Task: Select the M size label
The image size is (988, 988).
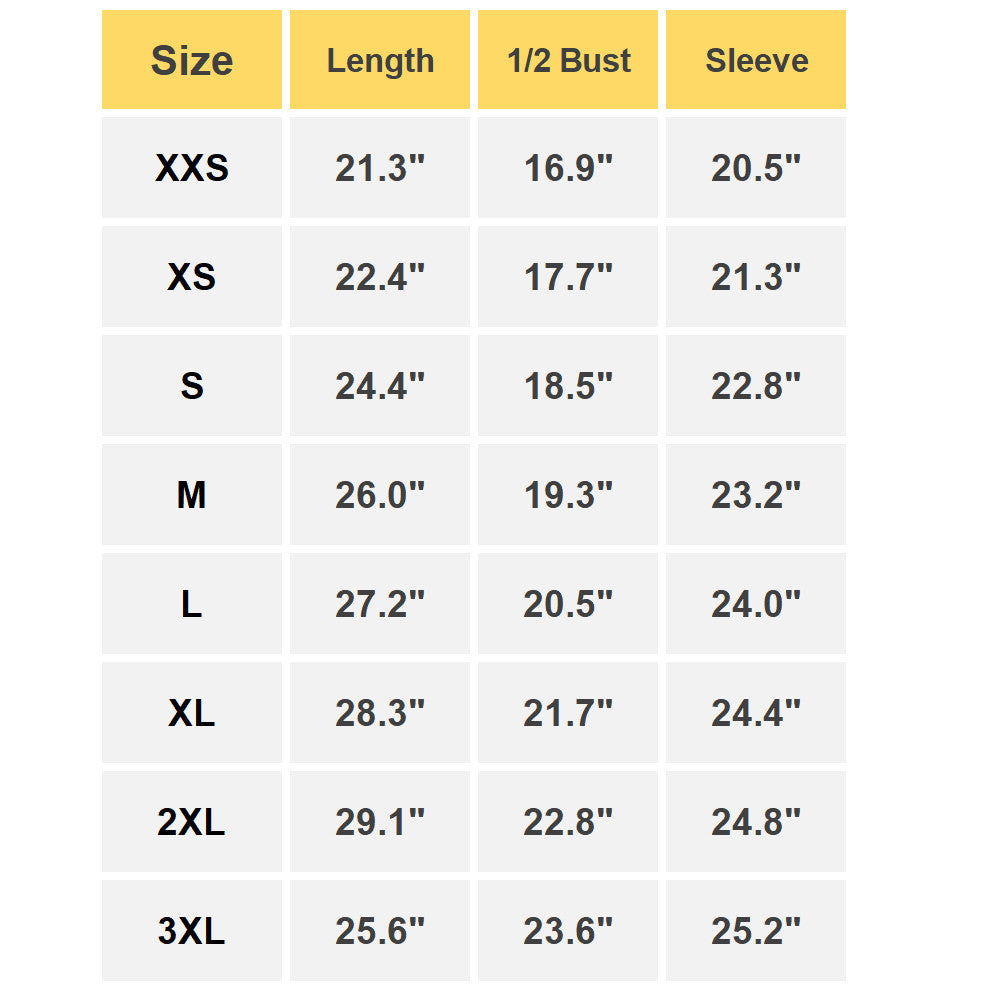Action: (x=191, y=495)
